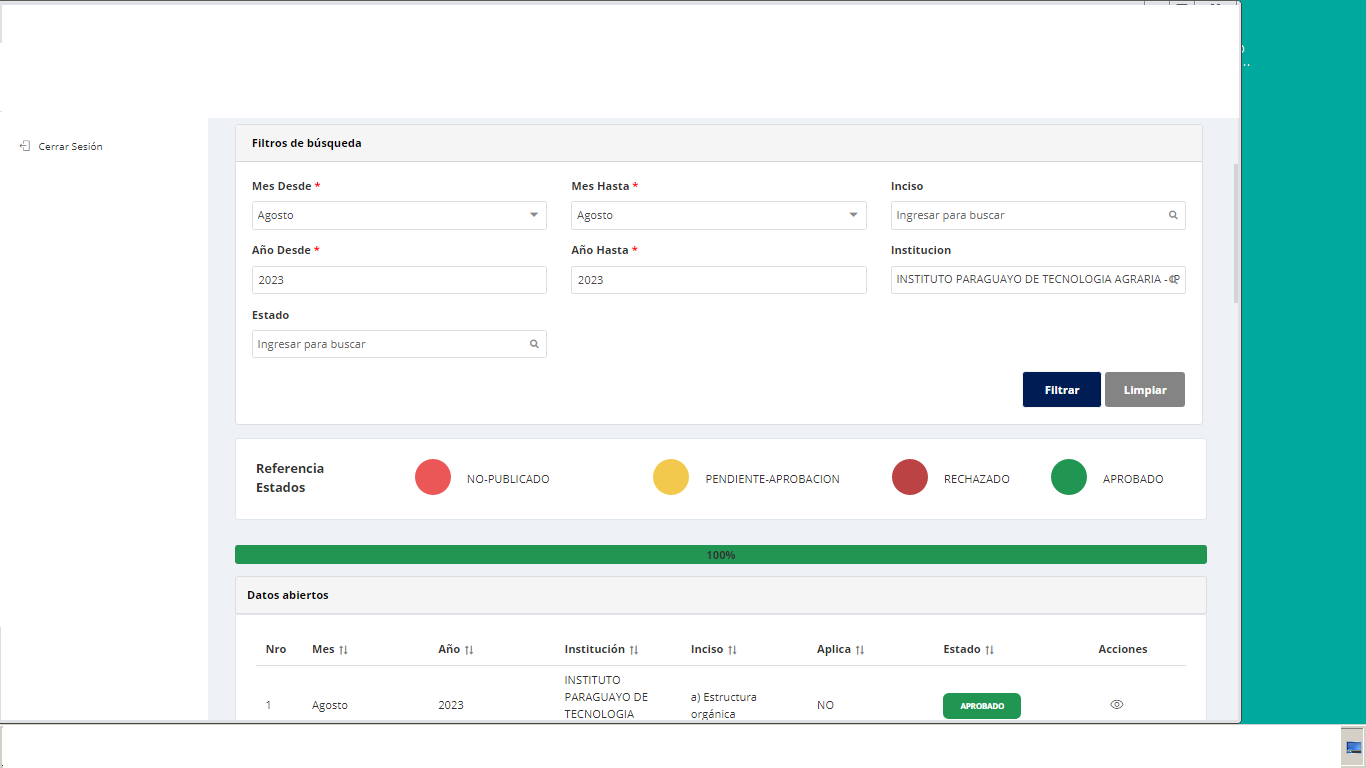Click the icon at end of Institucion field
1366x768 pixels.
[1174, 280]
